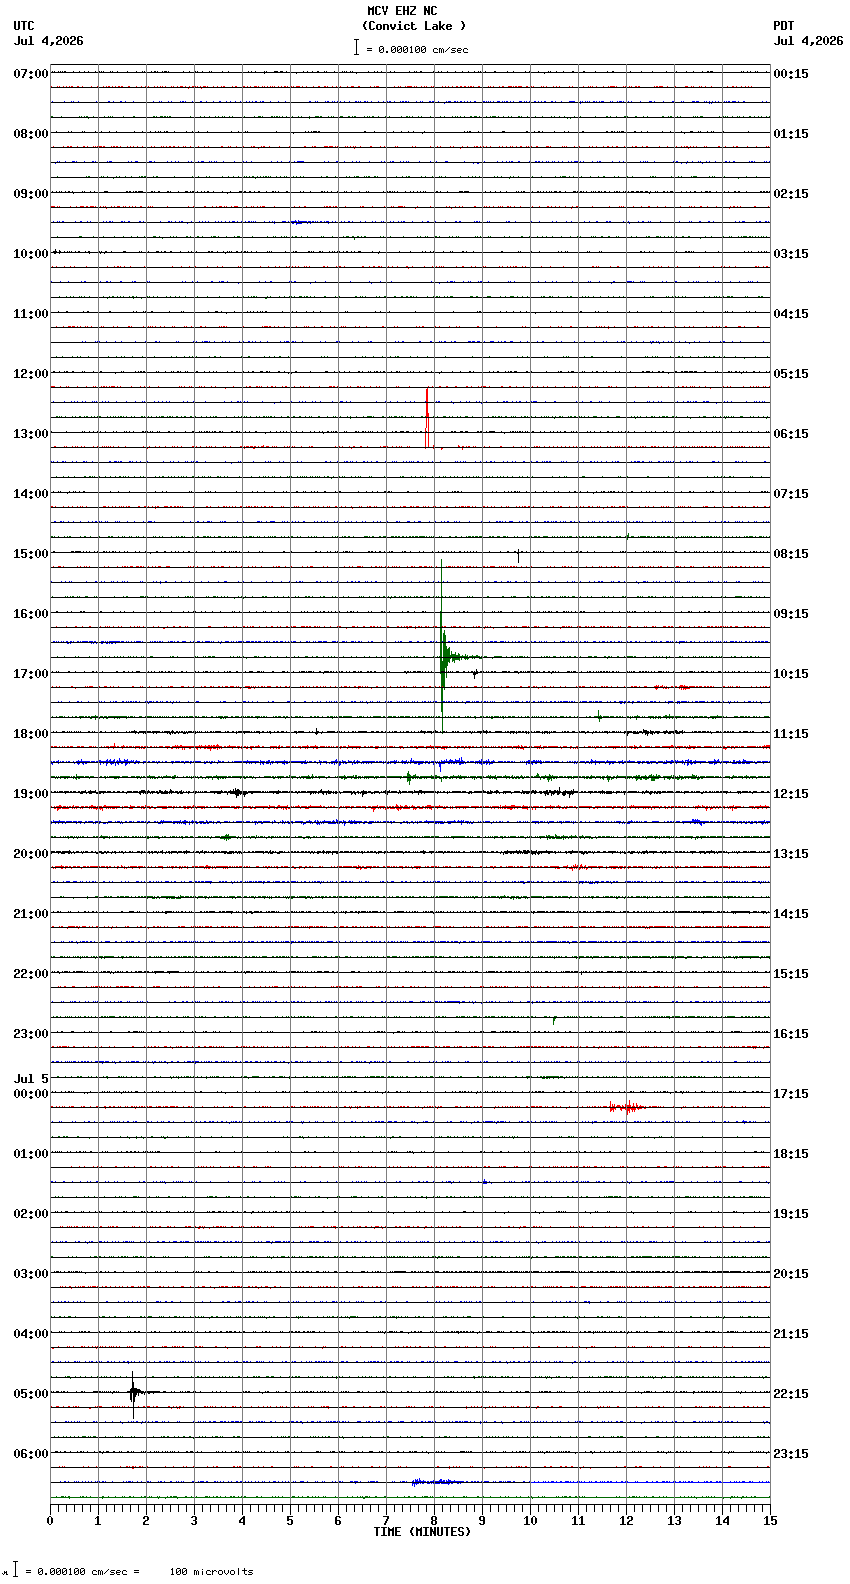Viewport: 850px width, 1584px height.
Task: Click the 23:00 UTC row label
Action: coord(31,1034)
